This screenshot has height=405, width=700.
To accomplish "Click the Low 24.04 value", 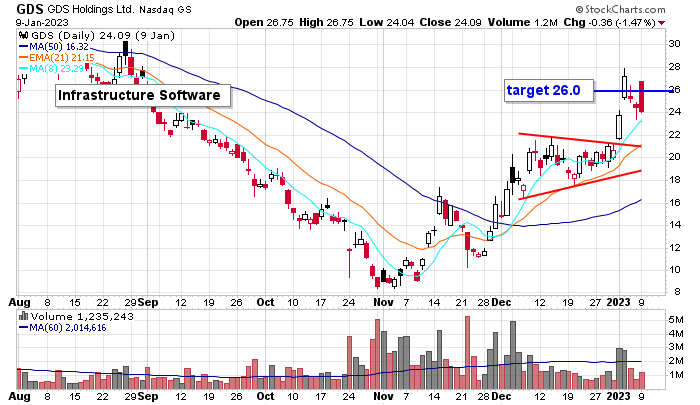I will pos(387,22).
